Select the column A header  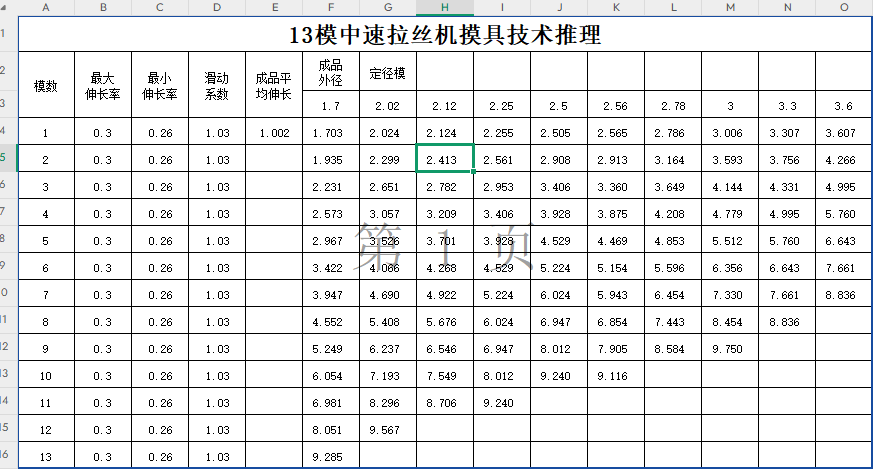coord(46,7)
